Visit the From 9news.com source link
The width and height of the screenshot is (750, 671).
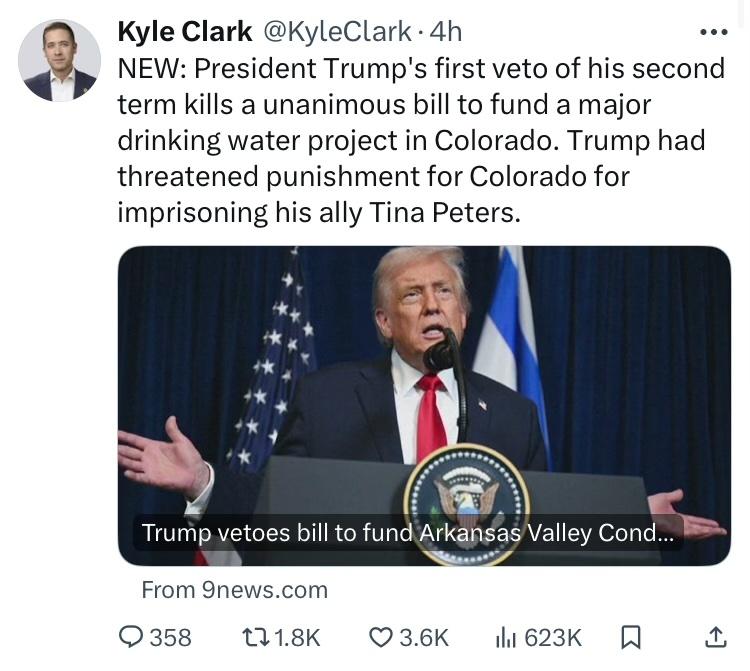235,590
